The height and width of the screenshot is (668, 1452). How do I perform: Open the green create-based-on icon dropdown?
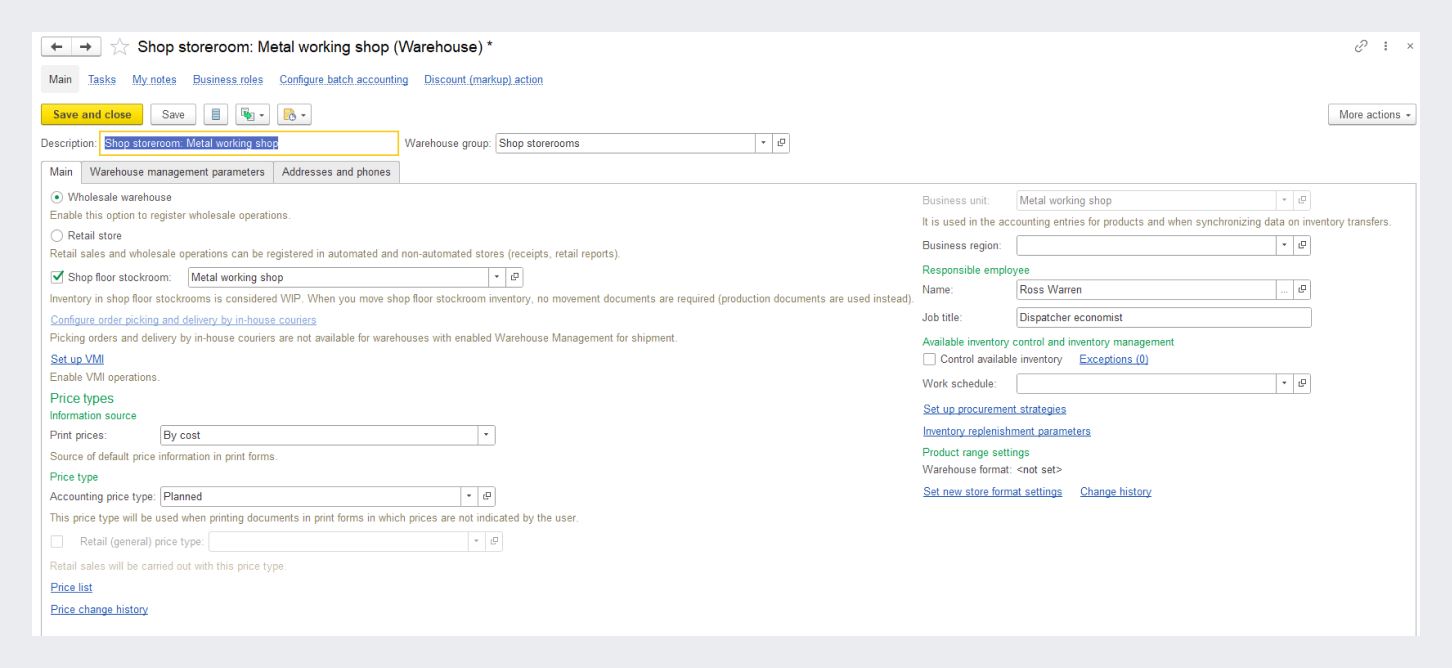253,115
